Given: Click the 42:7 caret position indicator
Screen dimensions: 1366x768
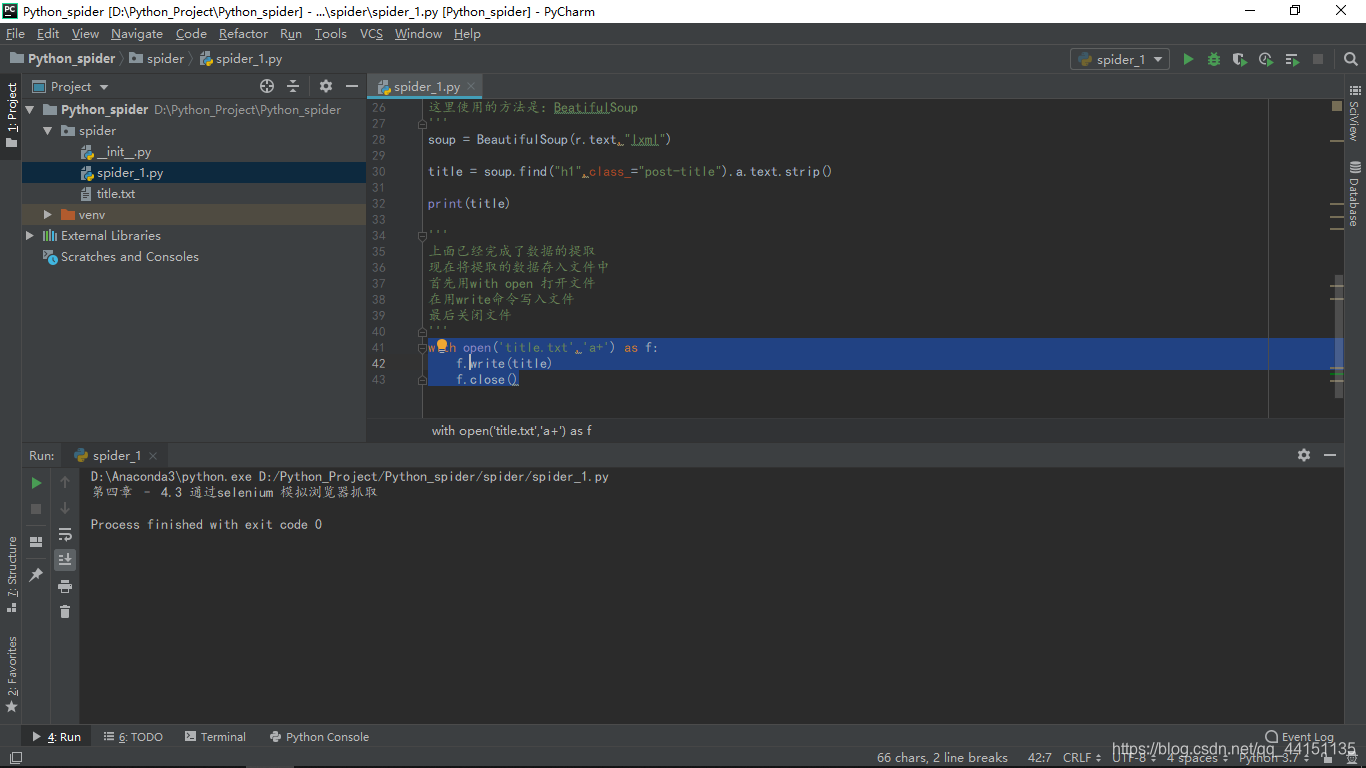Looking at the screenshot, I should coord(1039,758).
